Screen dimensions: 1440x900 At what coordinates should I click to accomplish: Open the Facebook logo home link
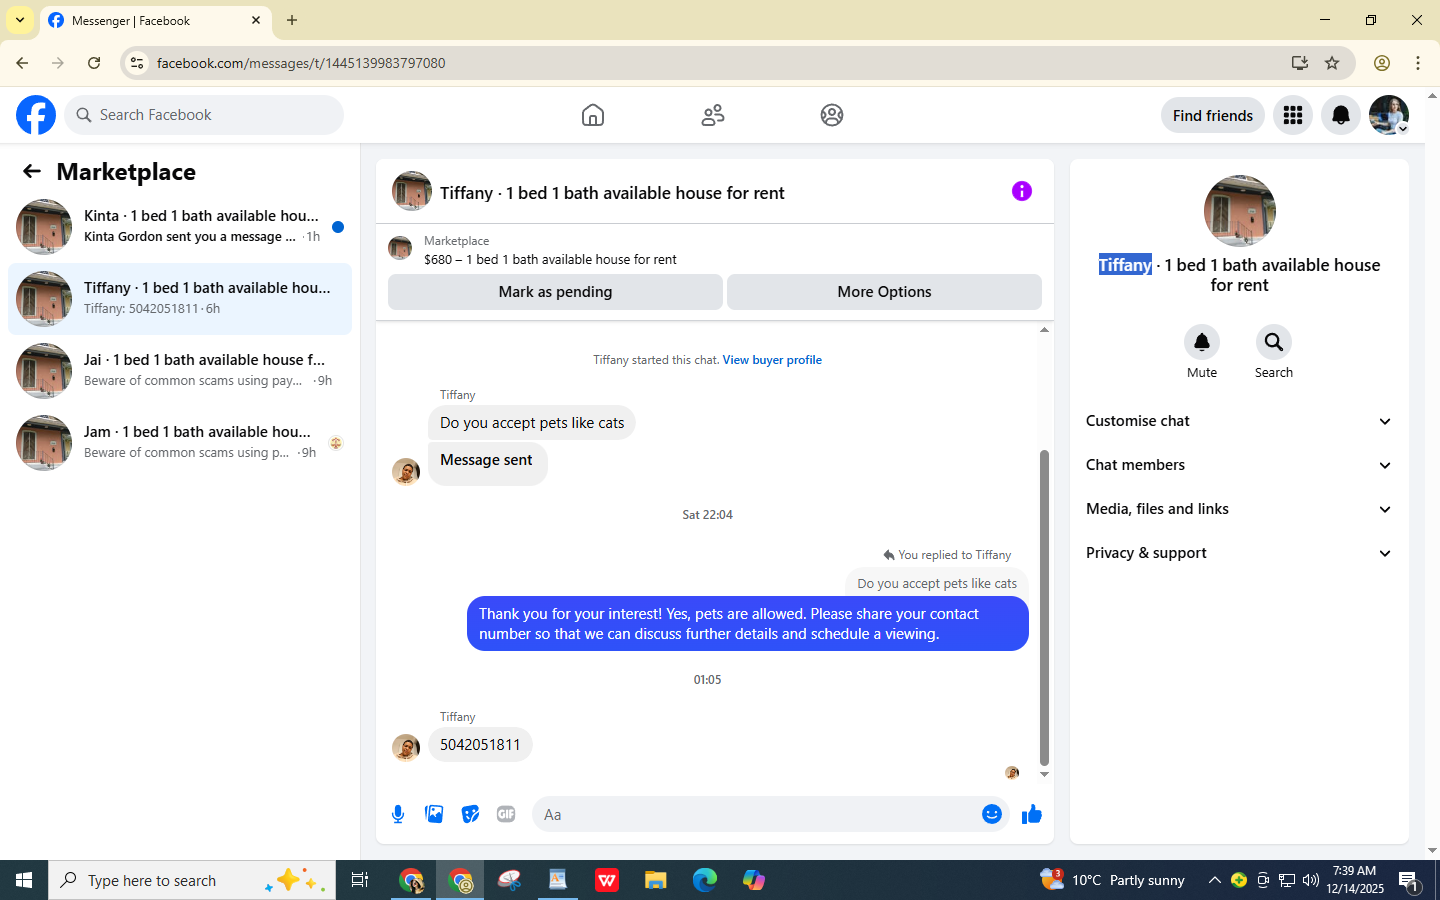click(x=36, y=115)
